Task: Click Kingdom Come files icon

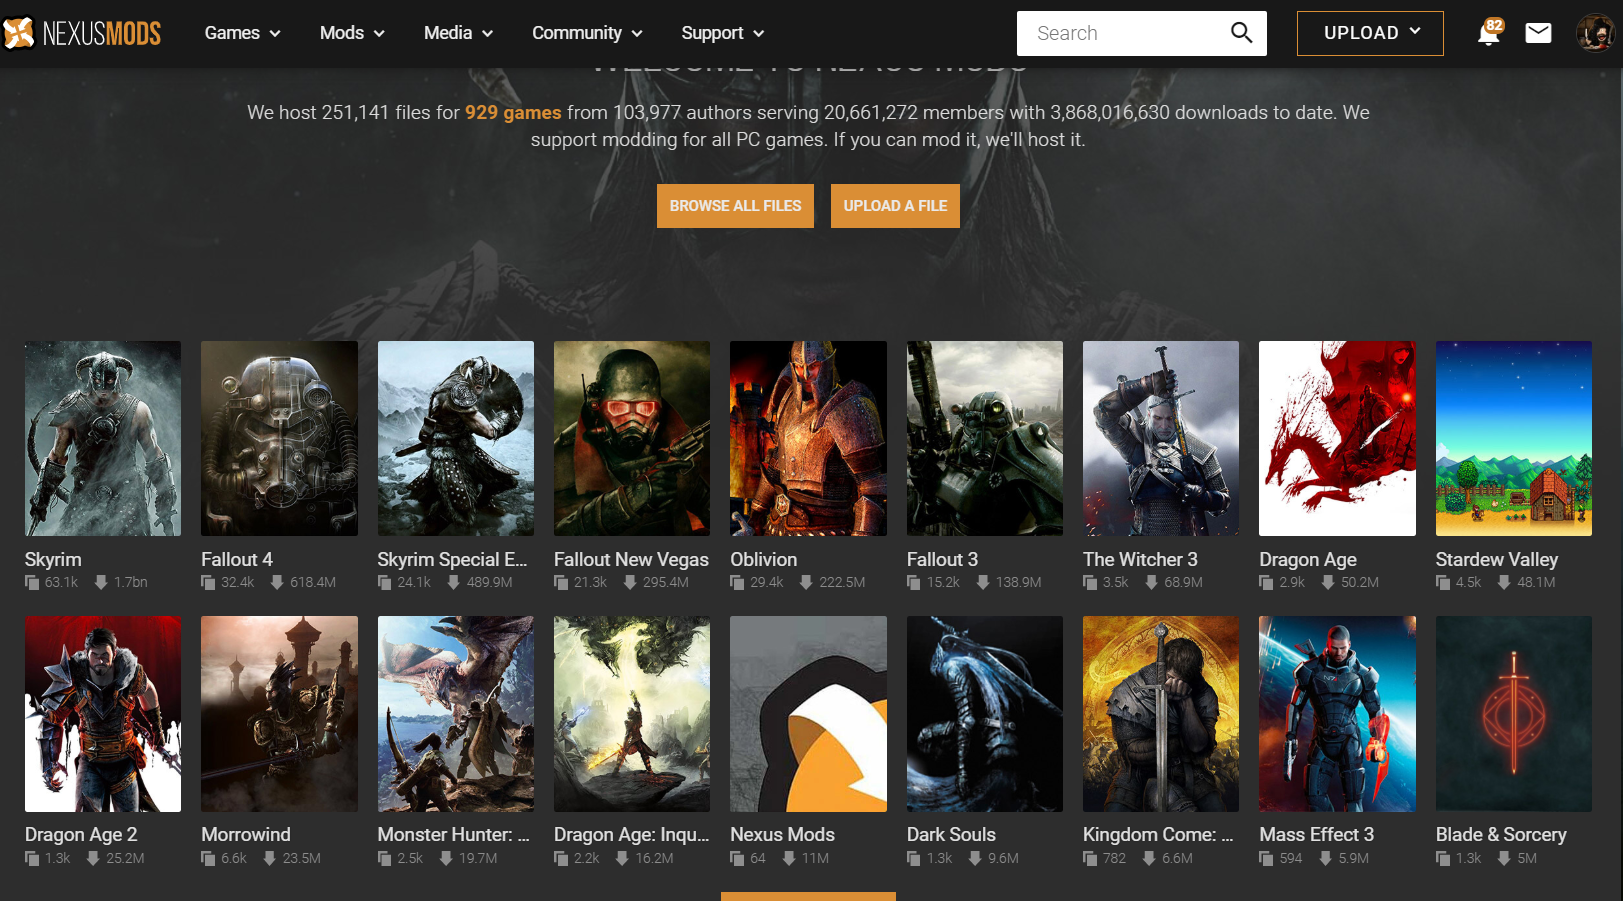Action: (x=1090, y=858)
